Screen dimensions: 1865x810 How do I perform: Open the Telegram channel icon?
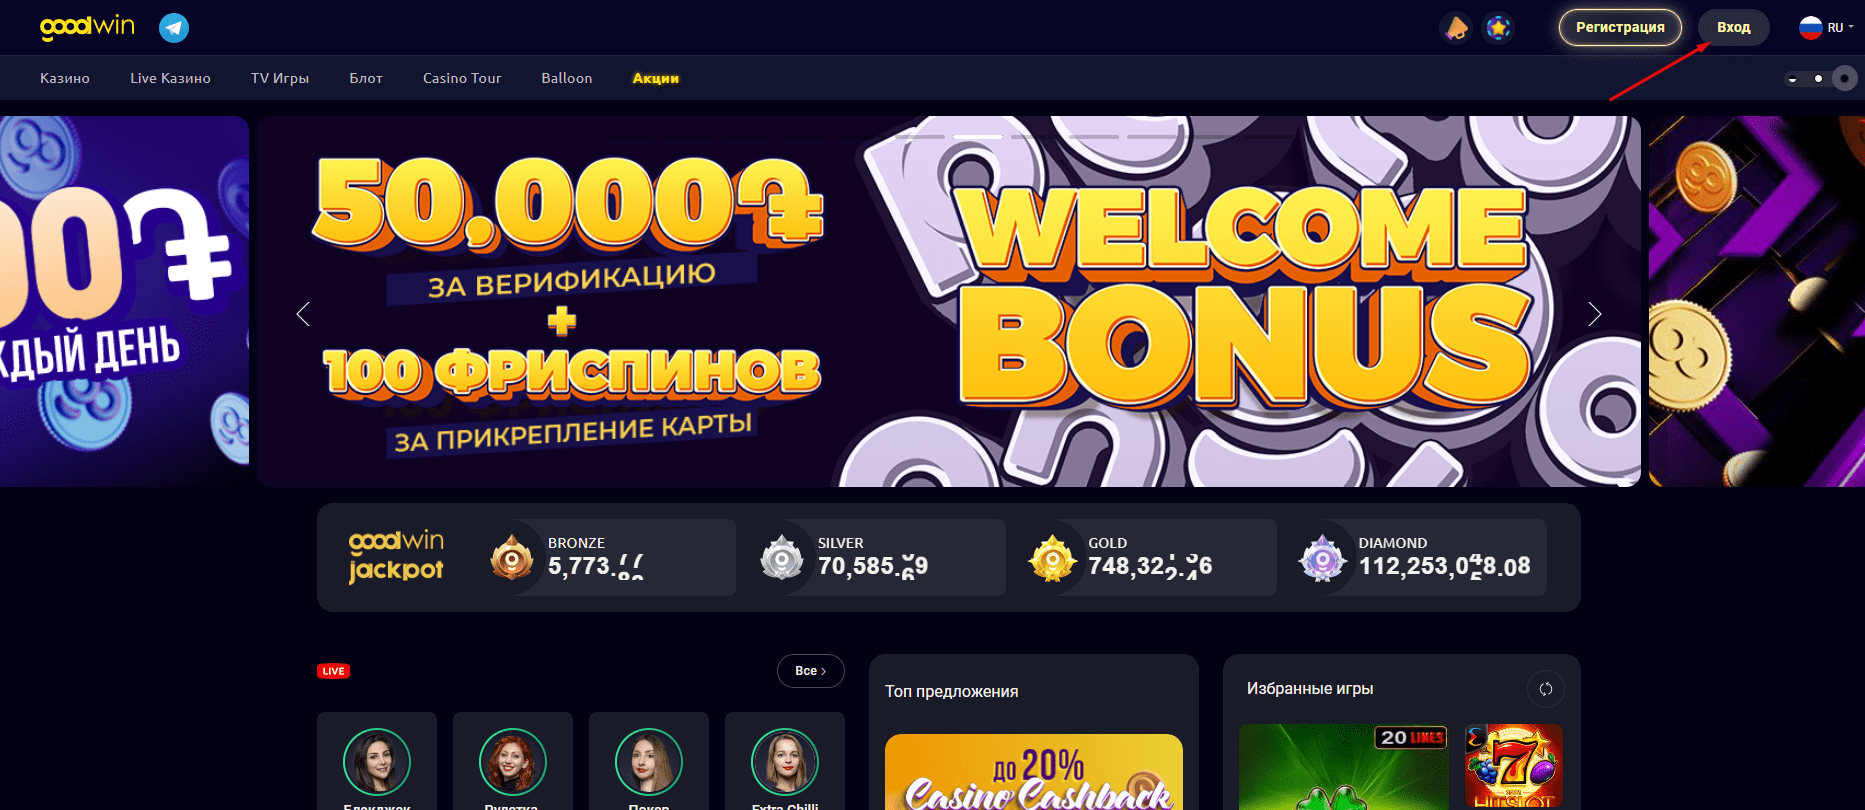[x=174, y=27]
